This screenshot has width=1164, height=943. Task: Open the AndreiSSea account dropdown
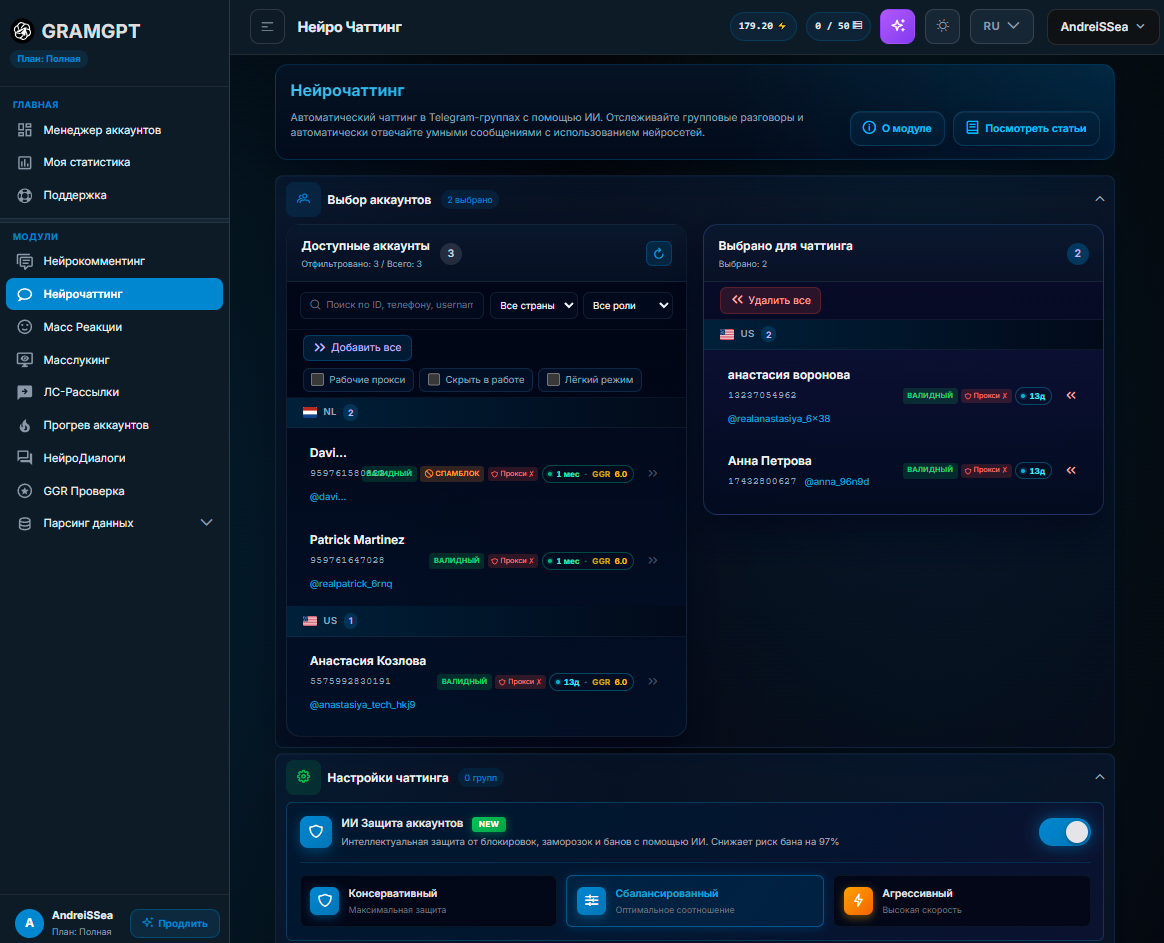[1102, 27]
